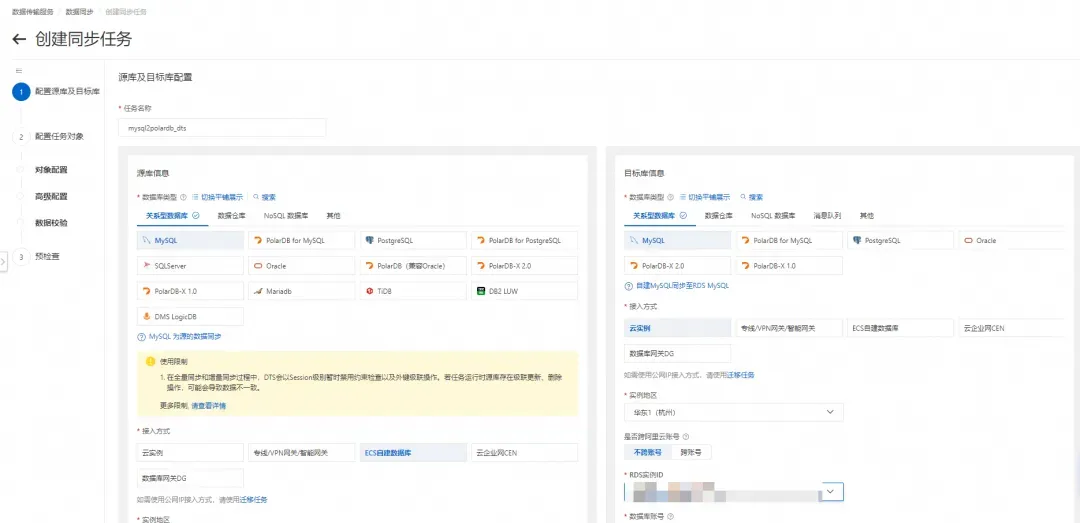Viewport: 1080px width, 523px height.
Task: Switch to target NoSQL 数据库 tab
Action: (773, 216)
